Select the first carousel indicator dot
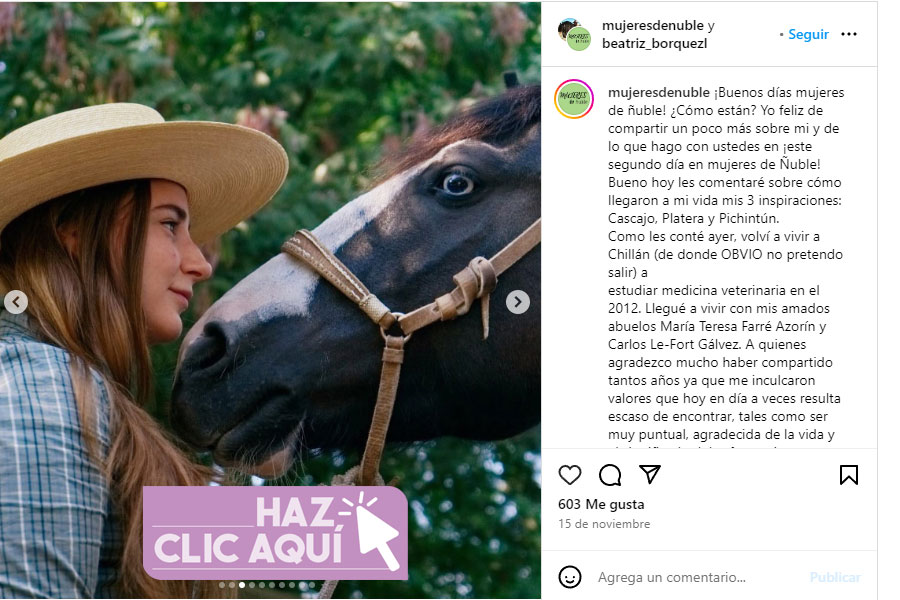900x600 pixels. point(222,585)
